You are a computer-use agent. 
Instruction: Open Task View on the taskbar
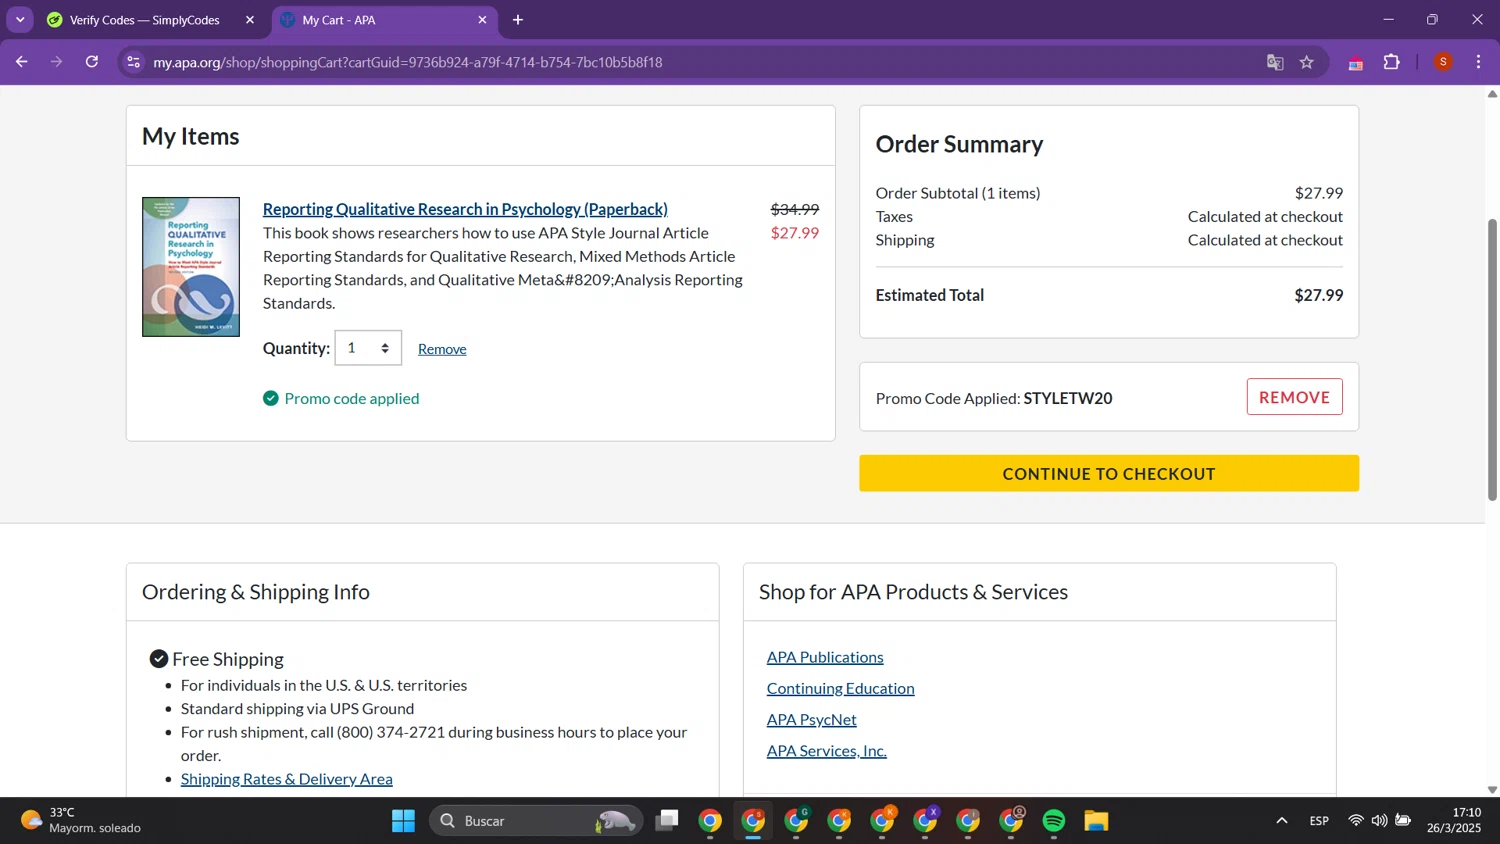667,821
